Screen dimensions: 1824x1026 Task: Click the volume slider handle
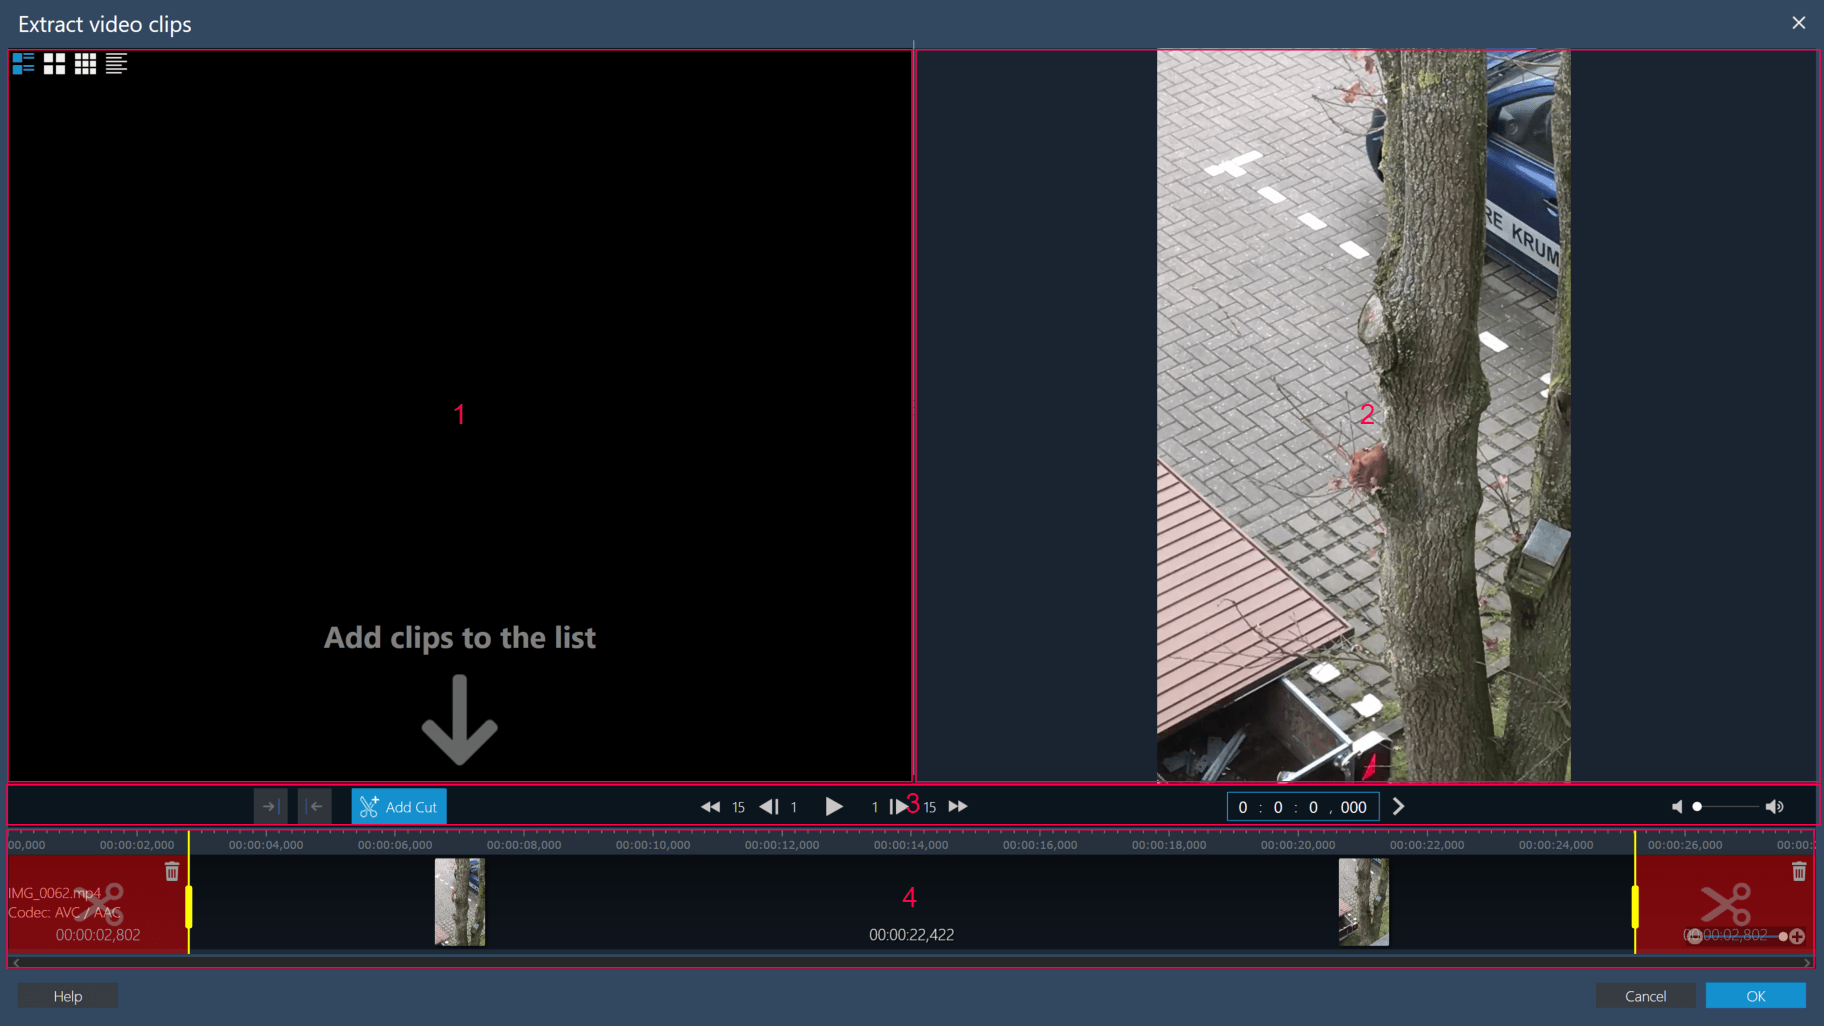pos(1697,807)
